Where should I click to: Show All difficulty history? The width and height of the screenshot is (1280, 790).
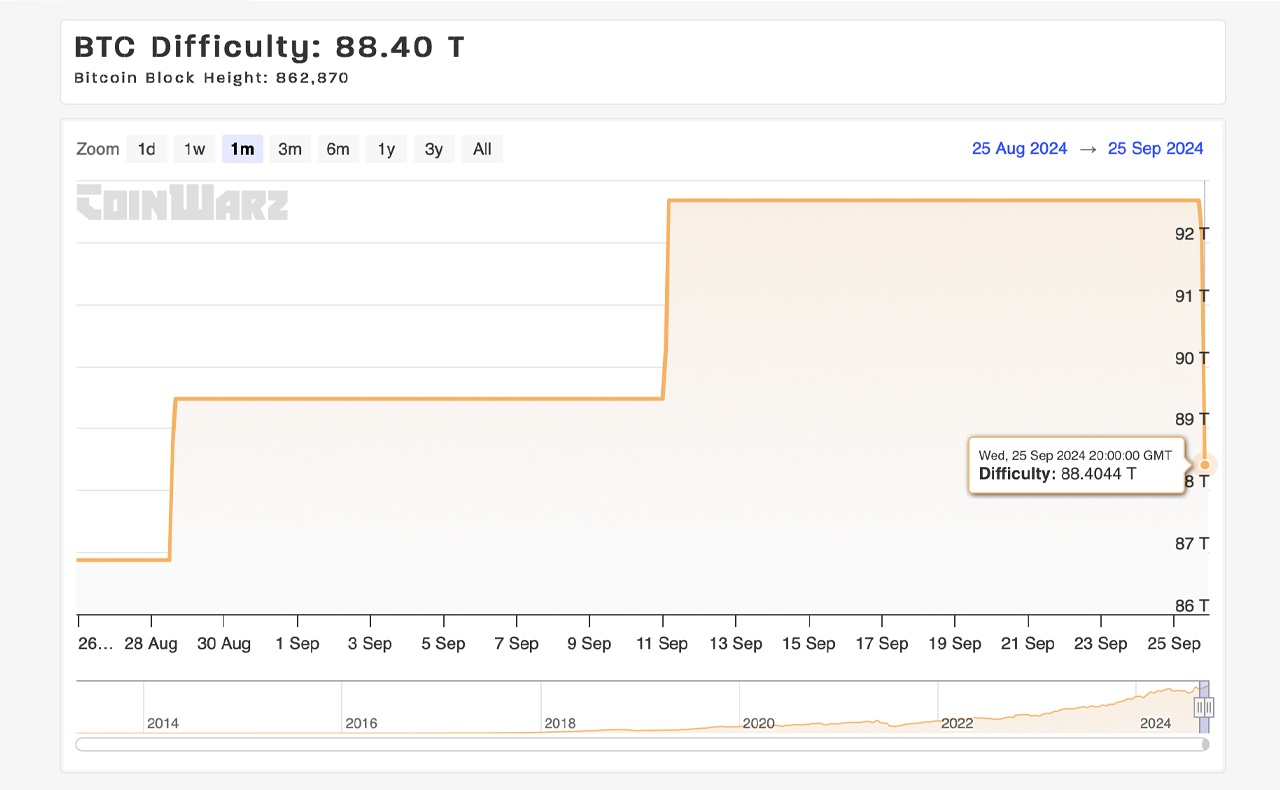pos(482,149)
